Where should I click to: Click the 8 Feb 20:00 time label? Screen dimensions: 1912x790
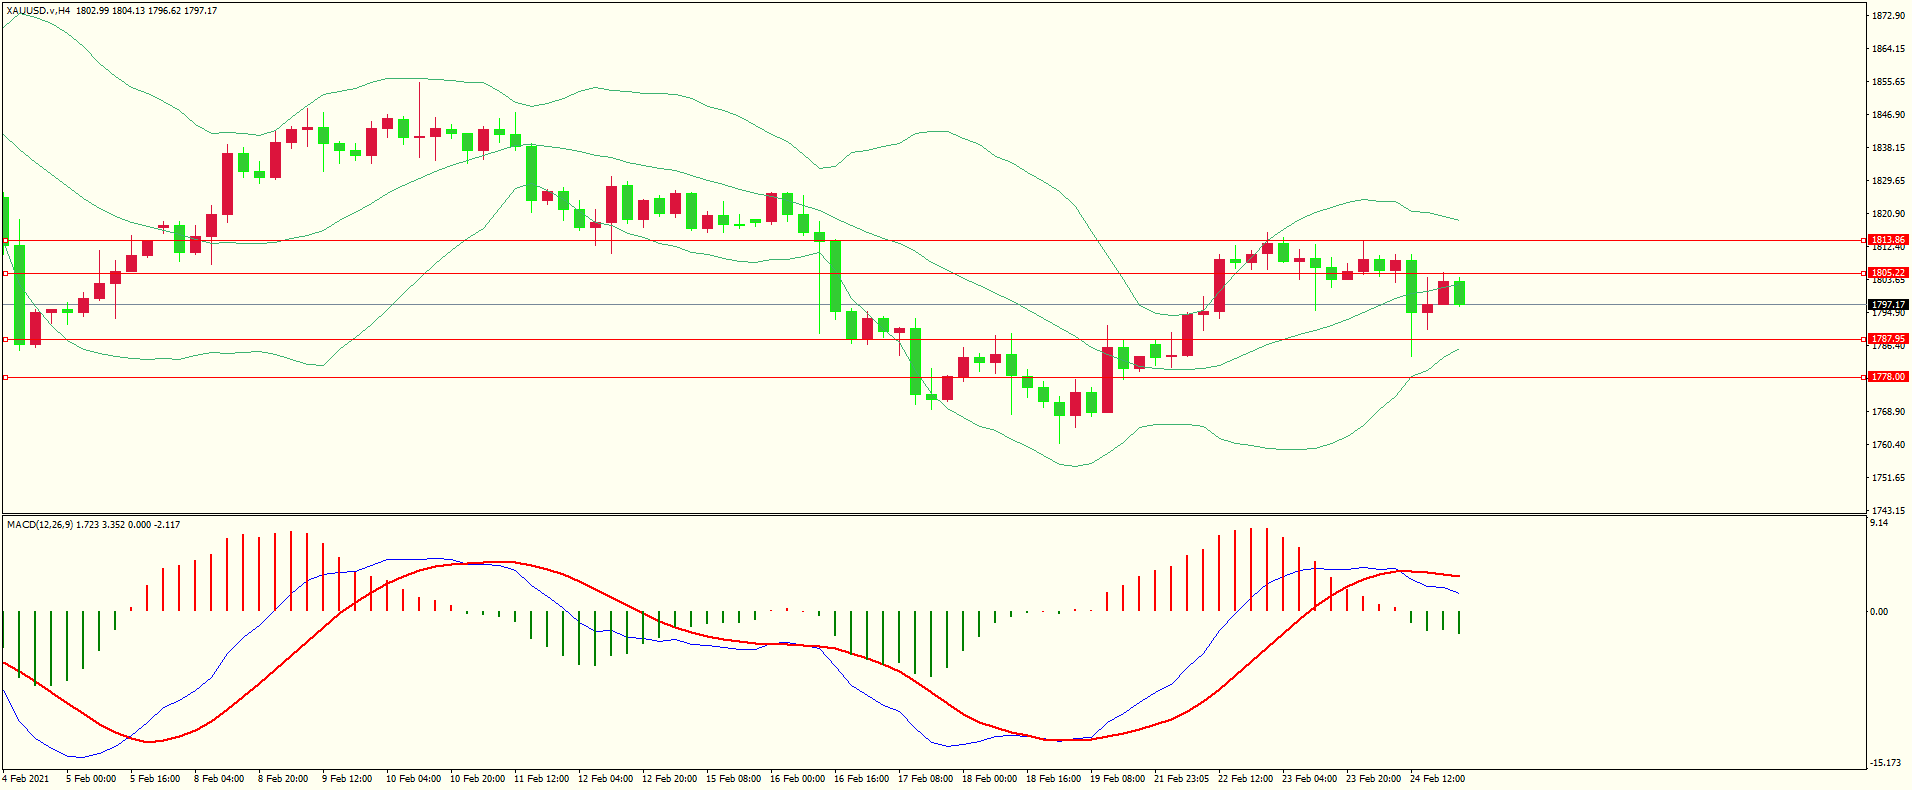click(x=283, y=779)
